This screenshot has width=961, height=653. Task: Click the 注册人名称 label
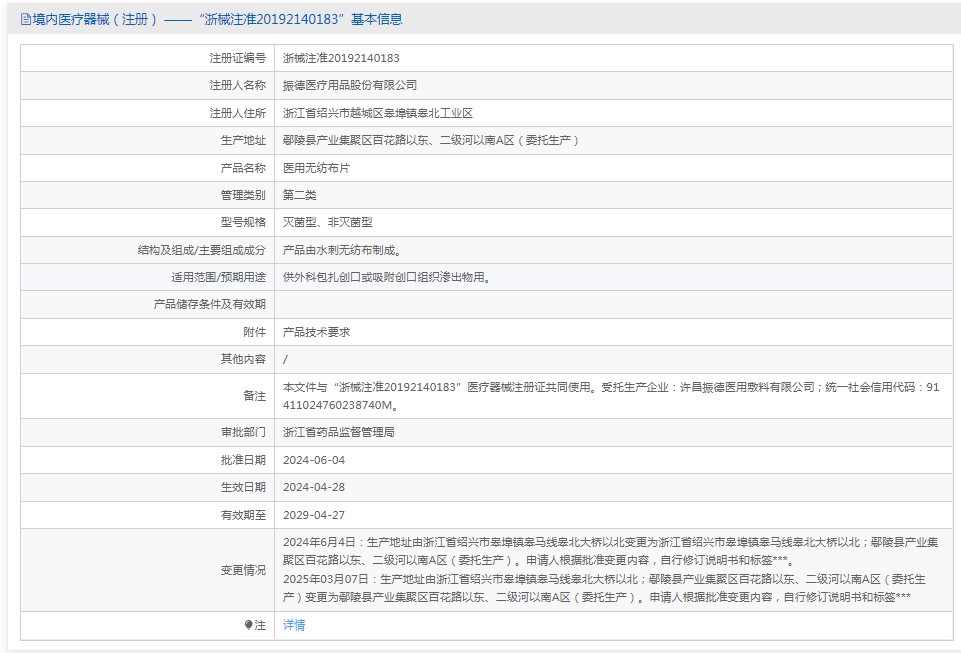coord(238,85)
